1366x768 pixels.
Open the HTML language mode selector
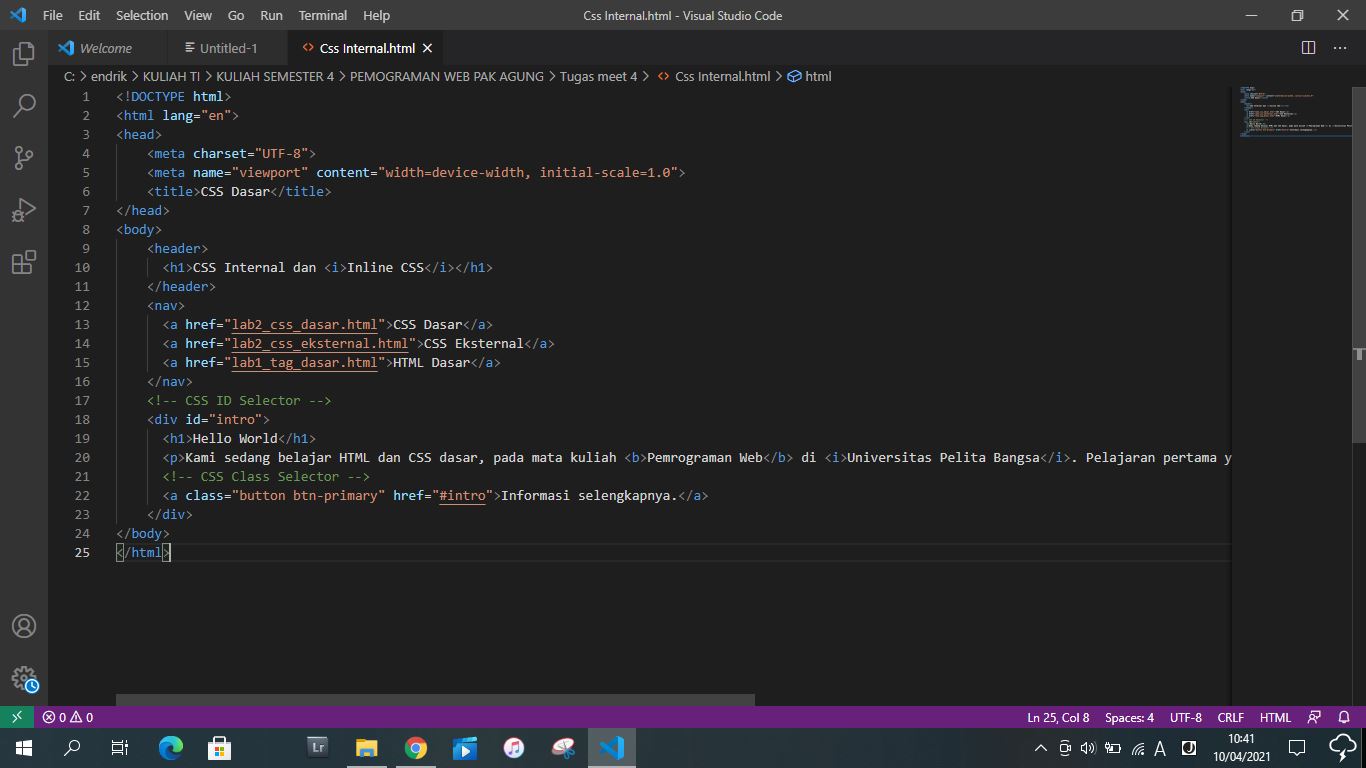pos(1275,717)
